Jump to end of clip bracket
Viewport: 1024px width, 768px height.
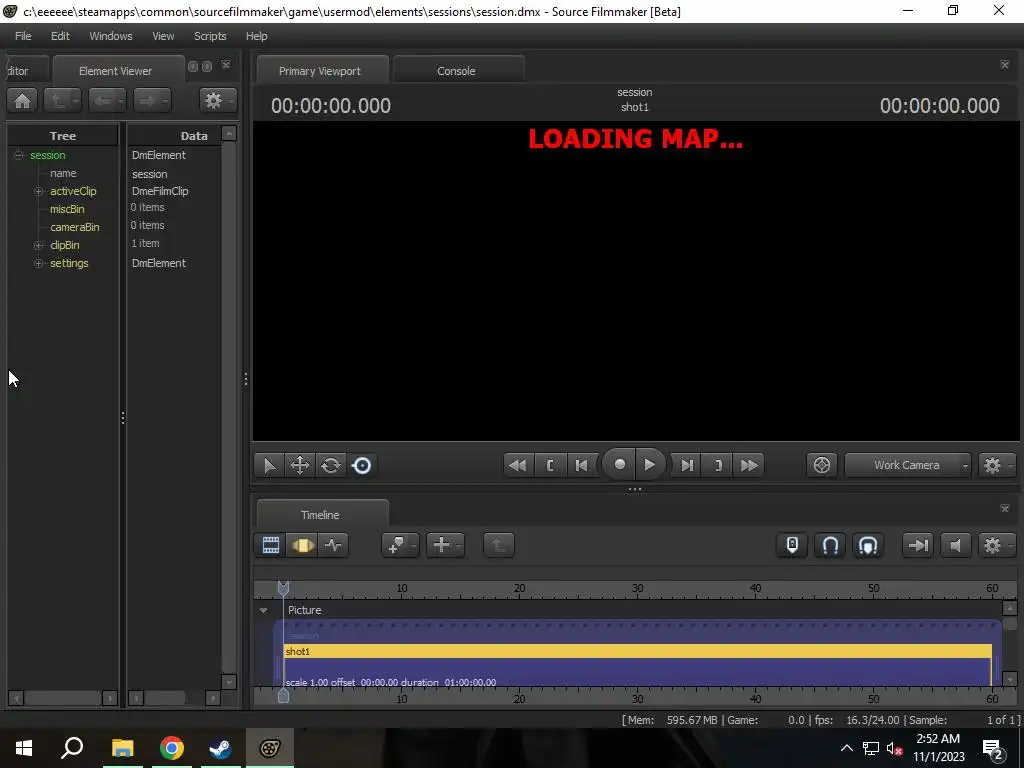718,466
